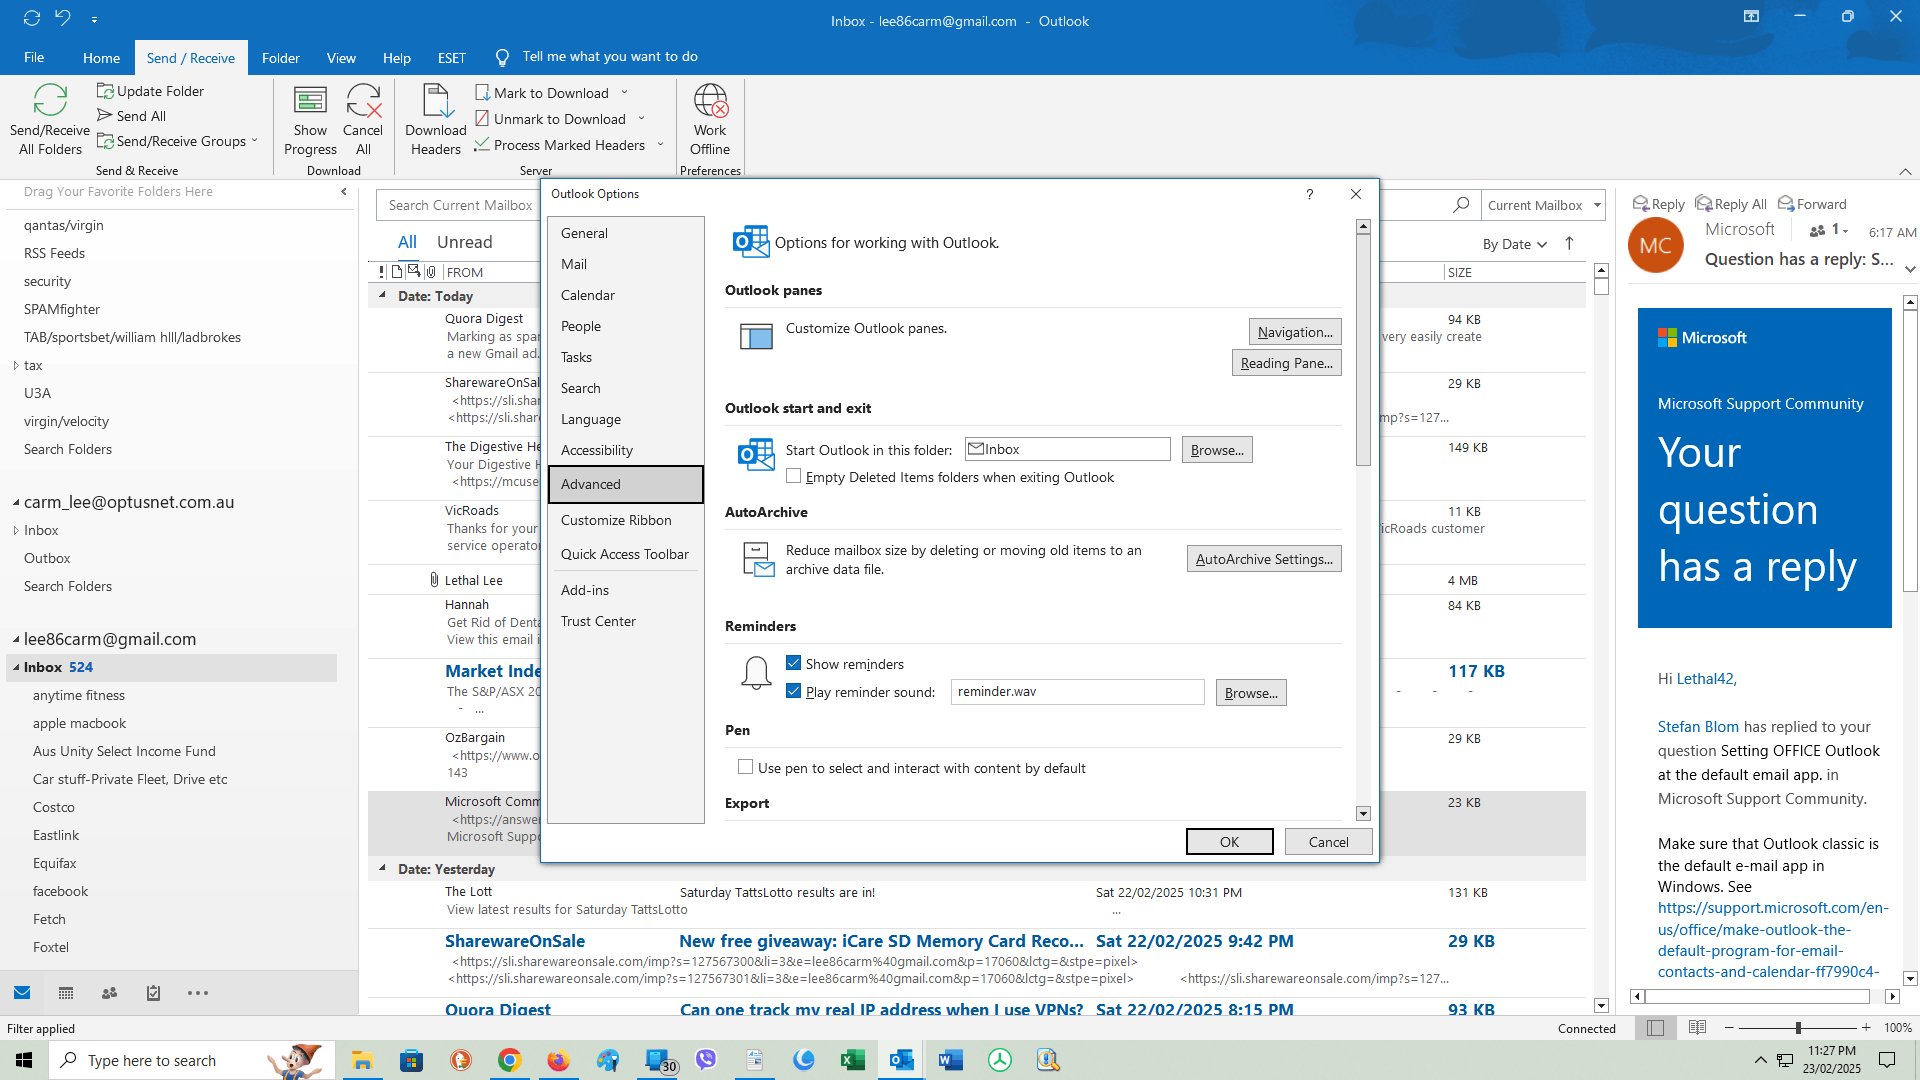This screenshot has width=1920, height=1080.
Task: Enable Empty Deleted Items folders checkbox
Action: coord(794,477)
